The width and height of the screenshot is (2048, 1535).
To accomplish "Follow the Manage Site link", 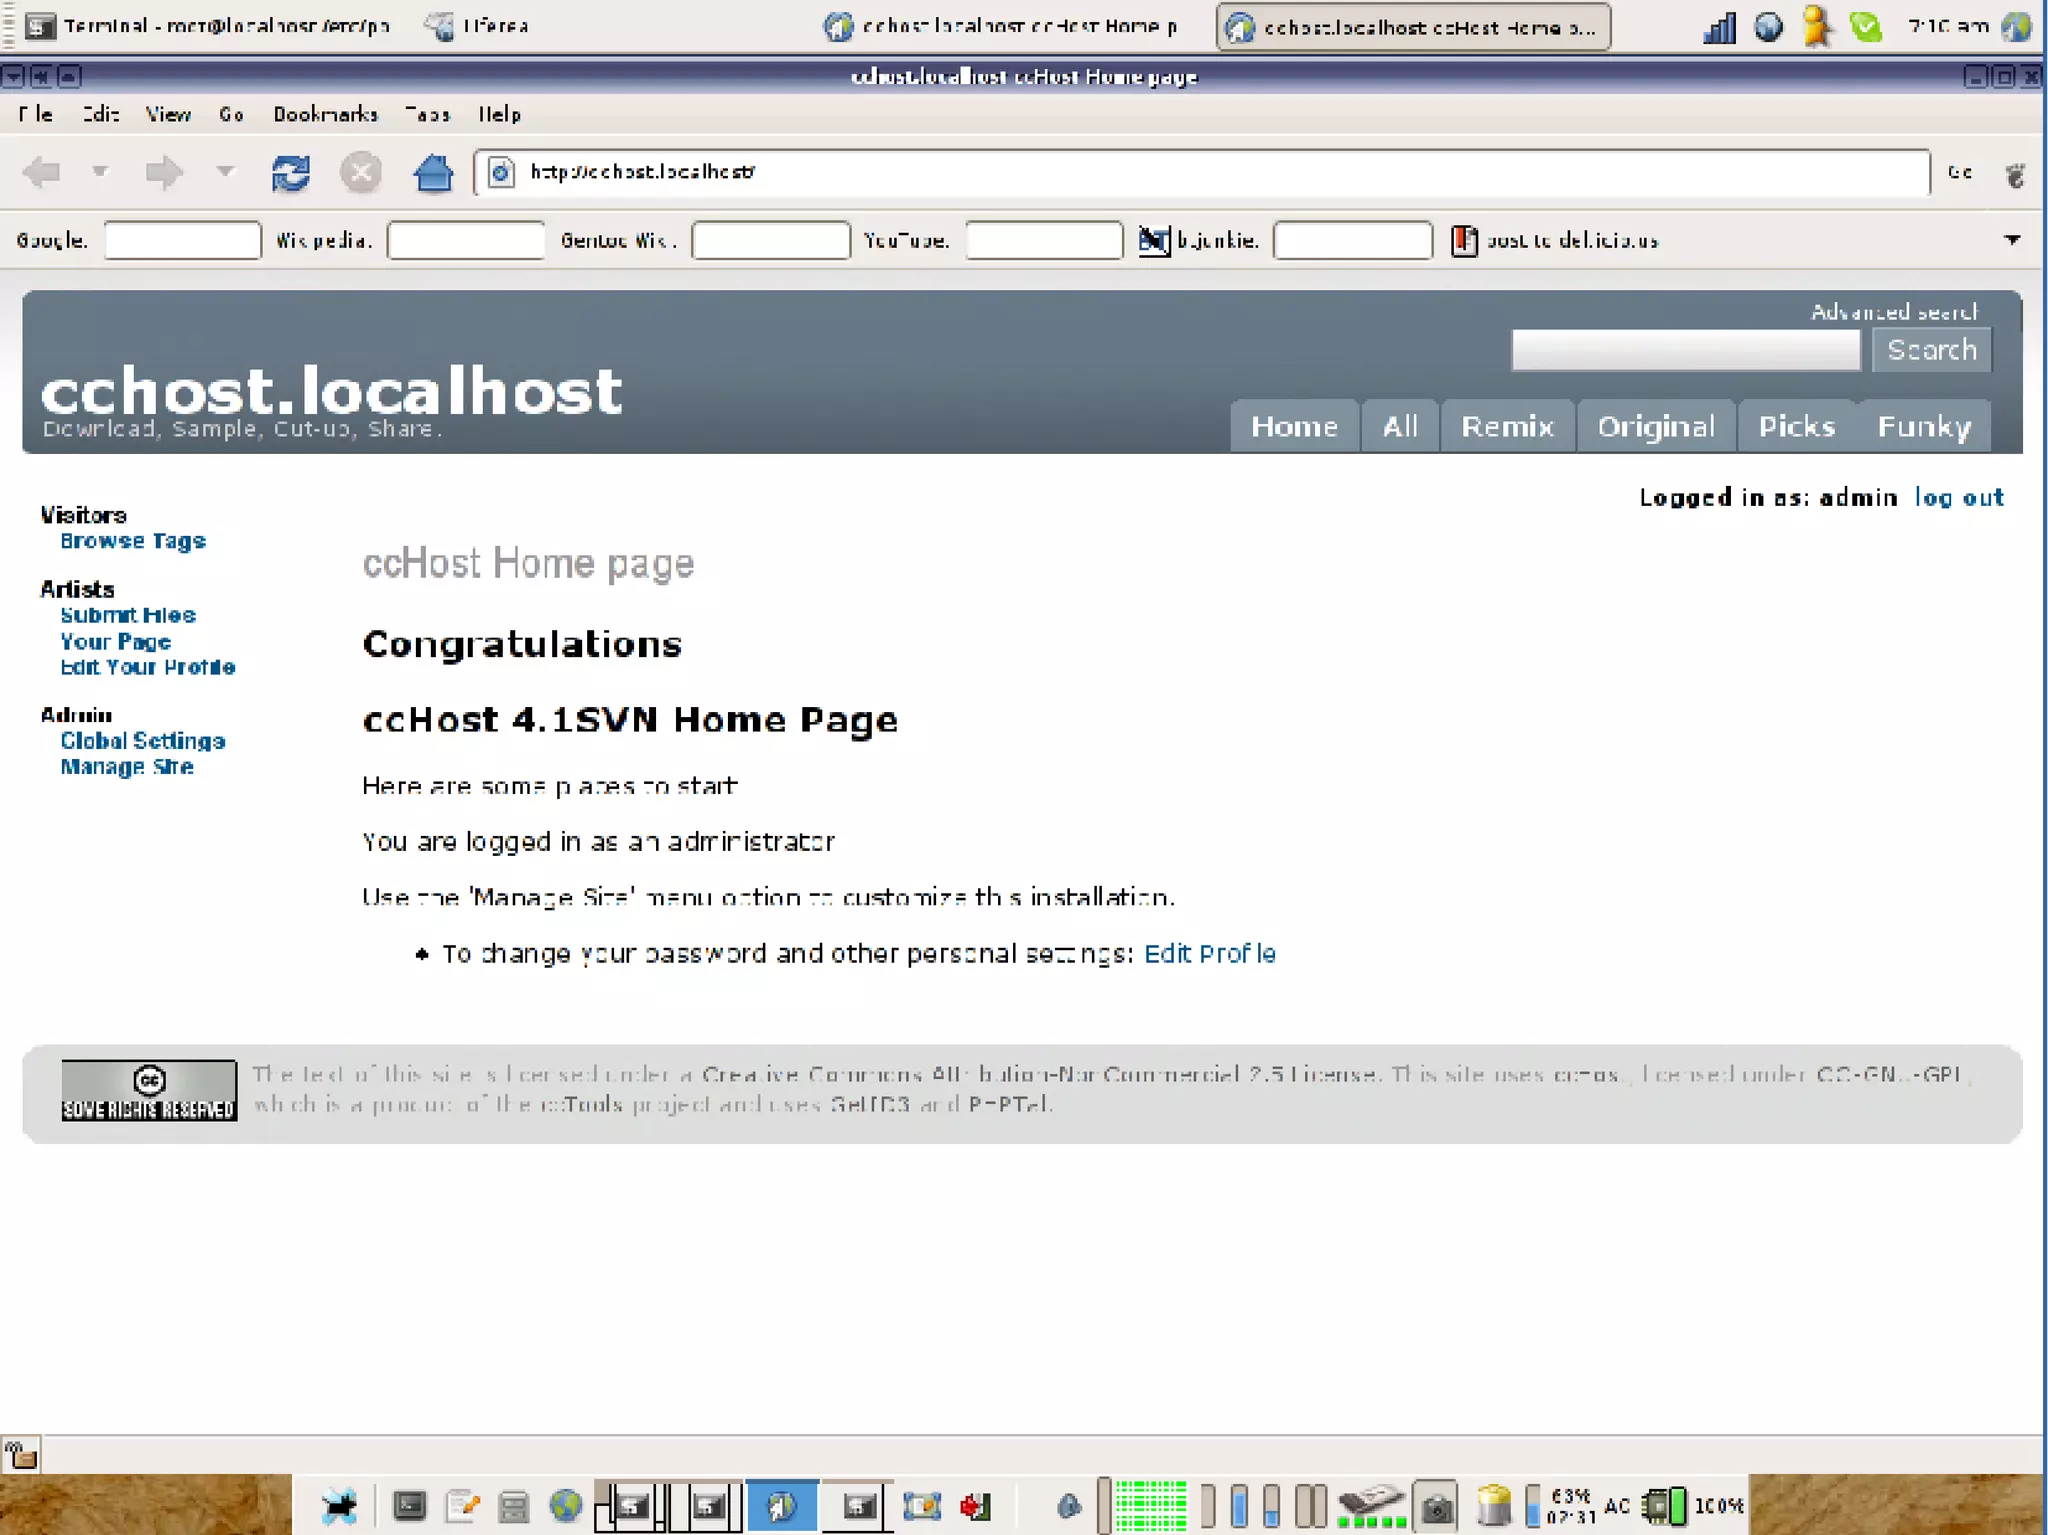I will click(x=127, y=767).
